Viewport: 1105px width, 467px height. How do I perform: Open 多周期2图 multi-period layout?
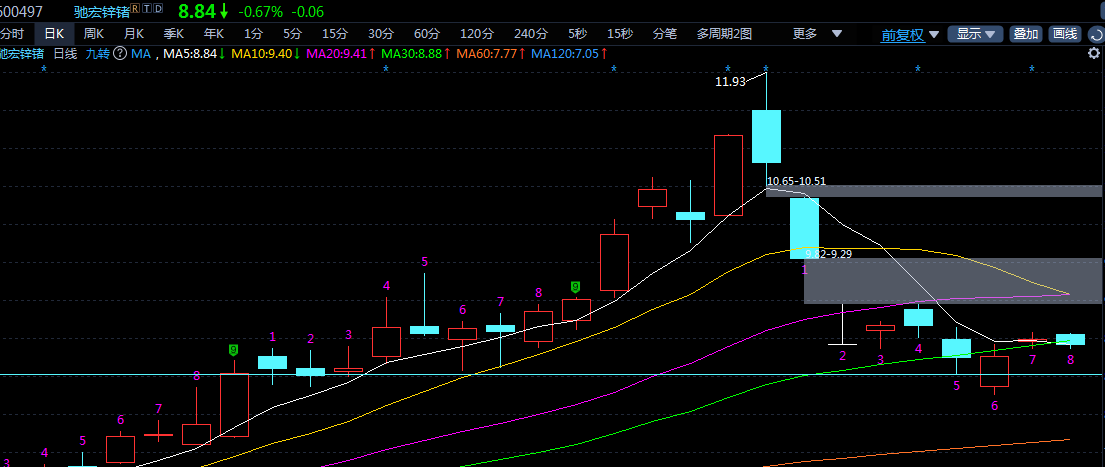pyautogui.click(x=724, y=34)
